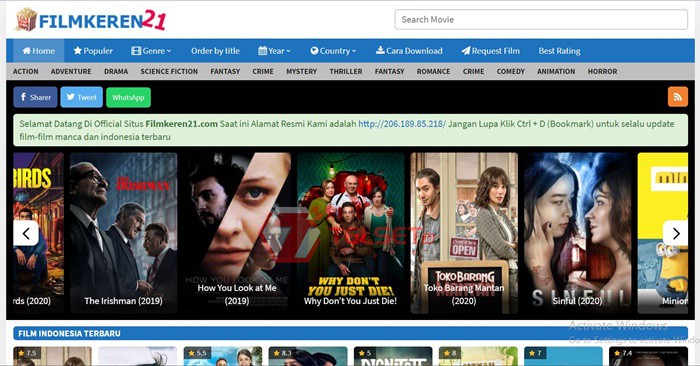
Task: Open the Request Film page
Action: [x=490, y=51]
